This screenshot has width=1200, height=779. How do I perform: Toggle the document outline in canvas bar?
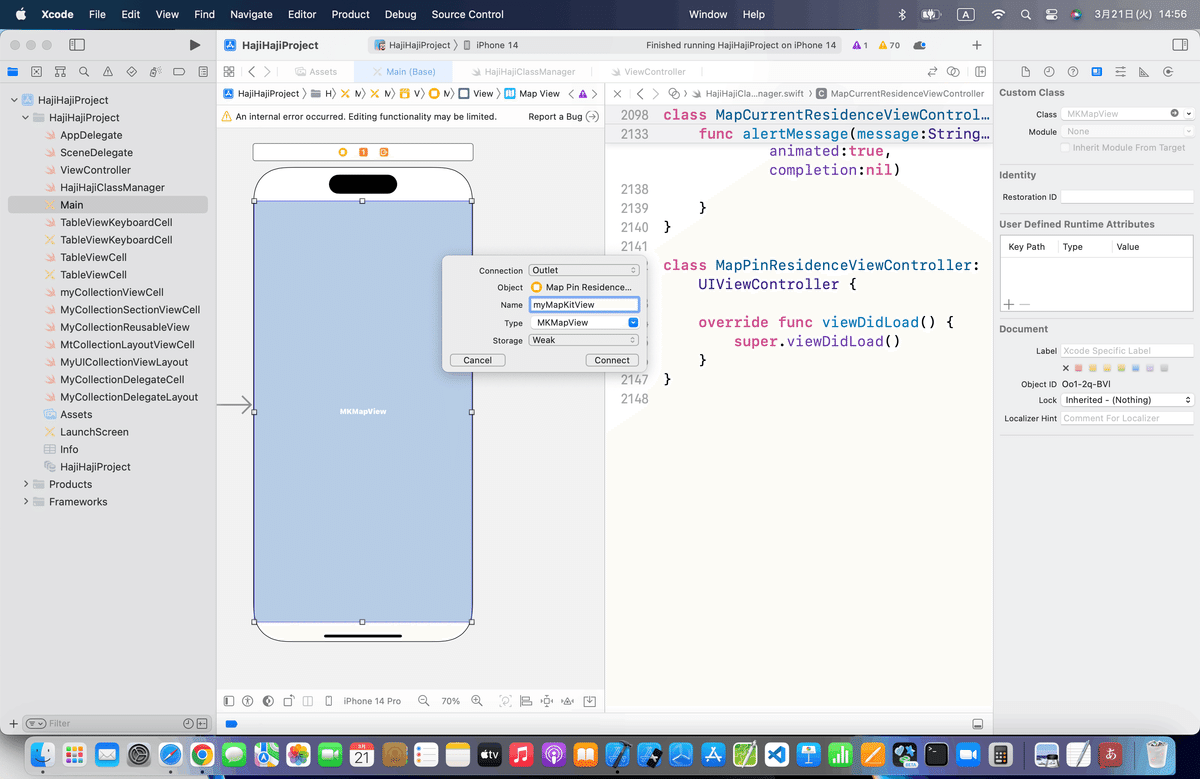pos(229,701)
